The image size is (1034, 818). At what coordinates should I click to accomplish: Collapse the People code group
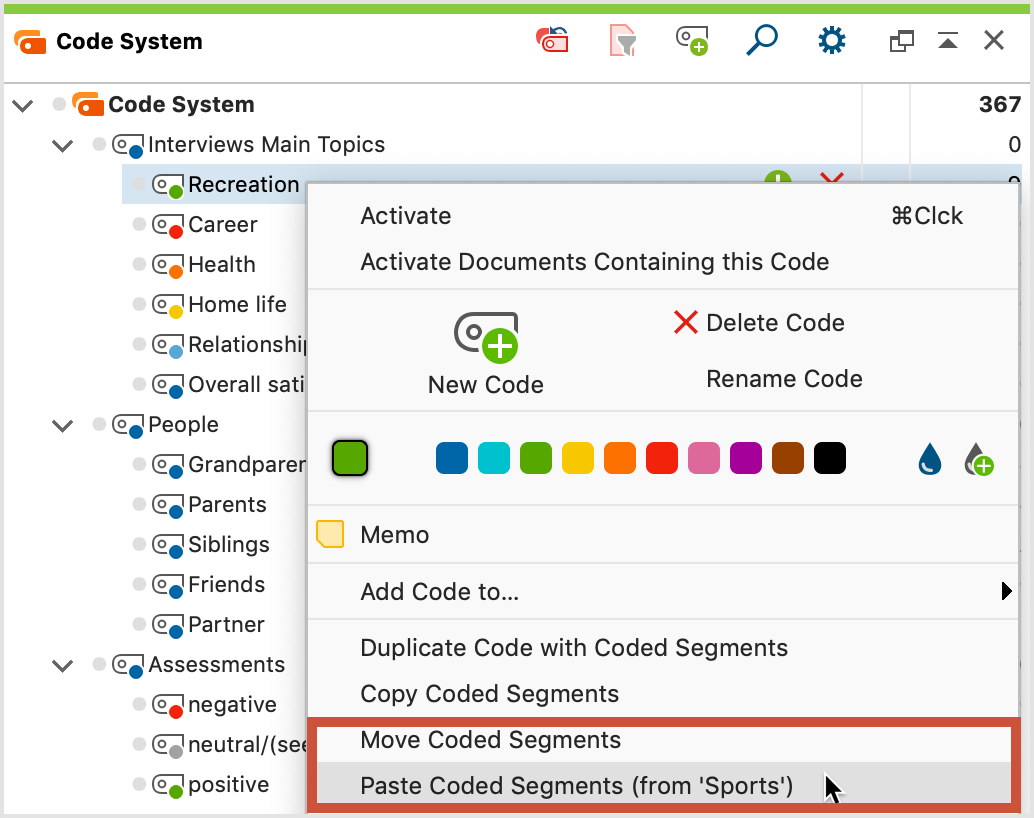(x=62, y=425)
